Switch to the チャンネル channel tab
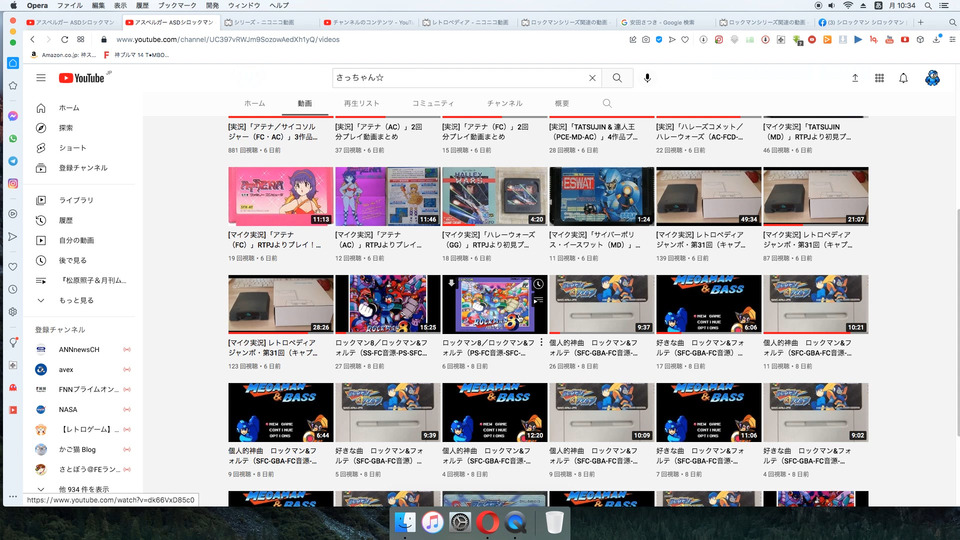Screen dimensions: 960x540 504,103
